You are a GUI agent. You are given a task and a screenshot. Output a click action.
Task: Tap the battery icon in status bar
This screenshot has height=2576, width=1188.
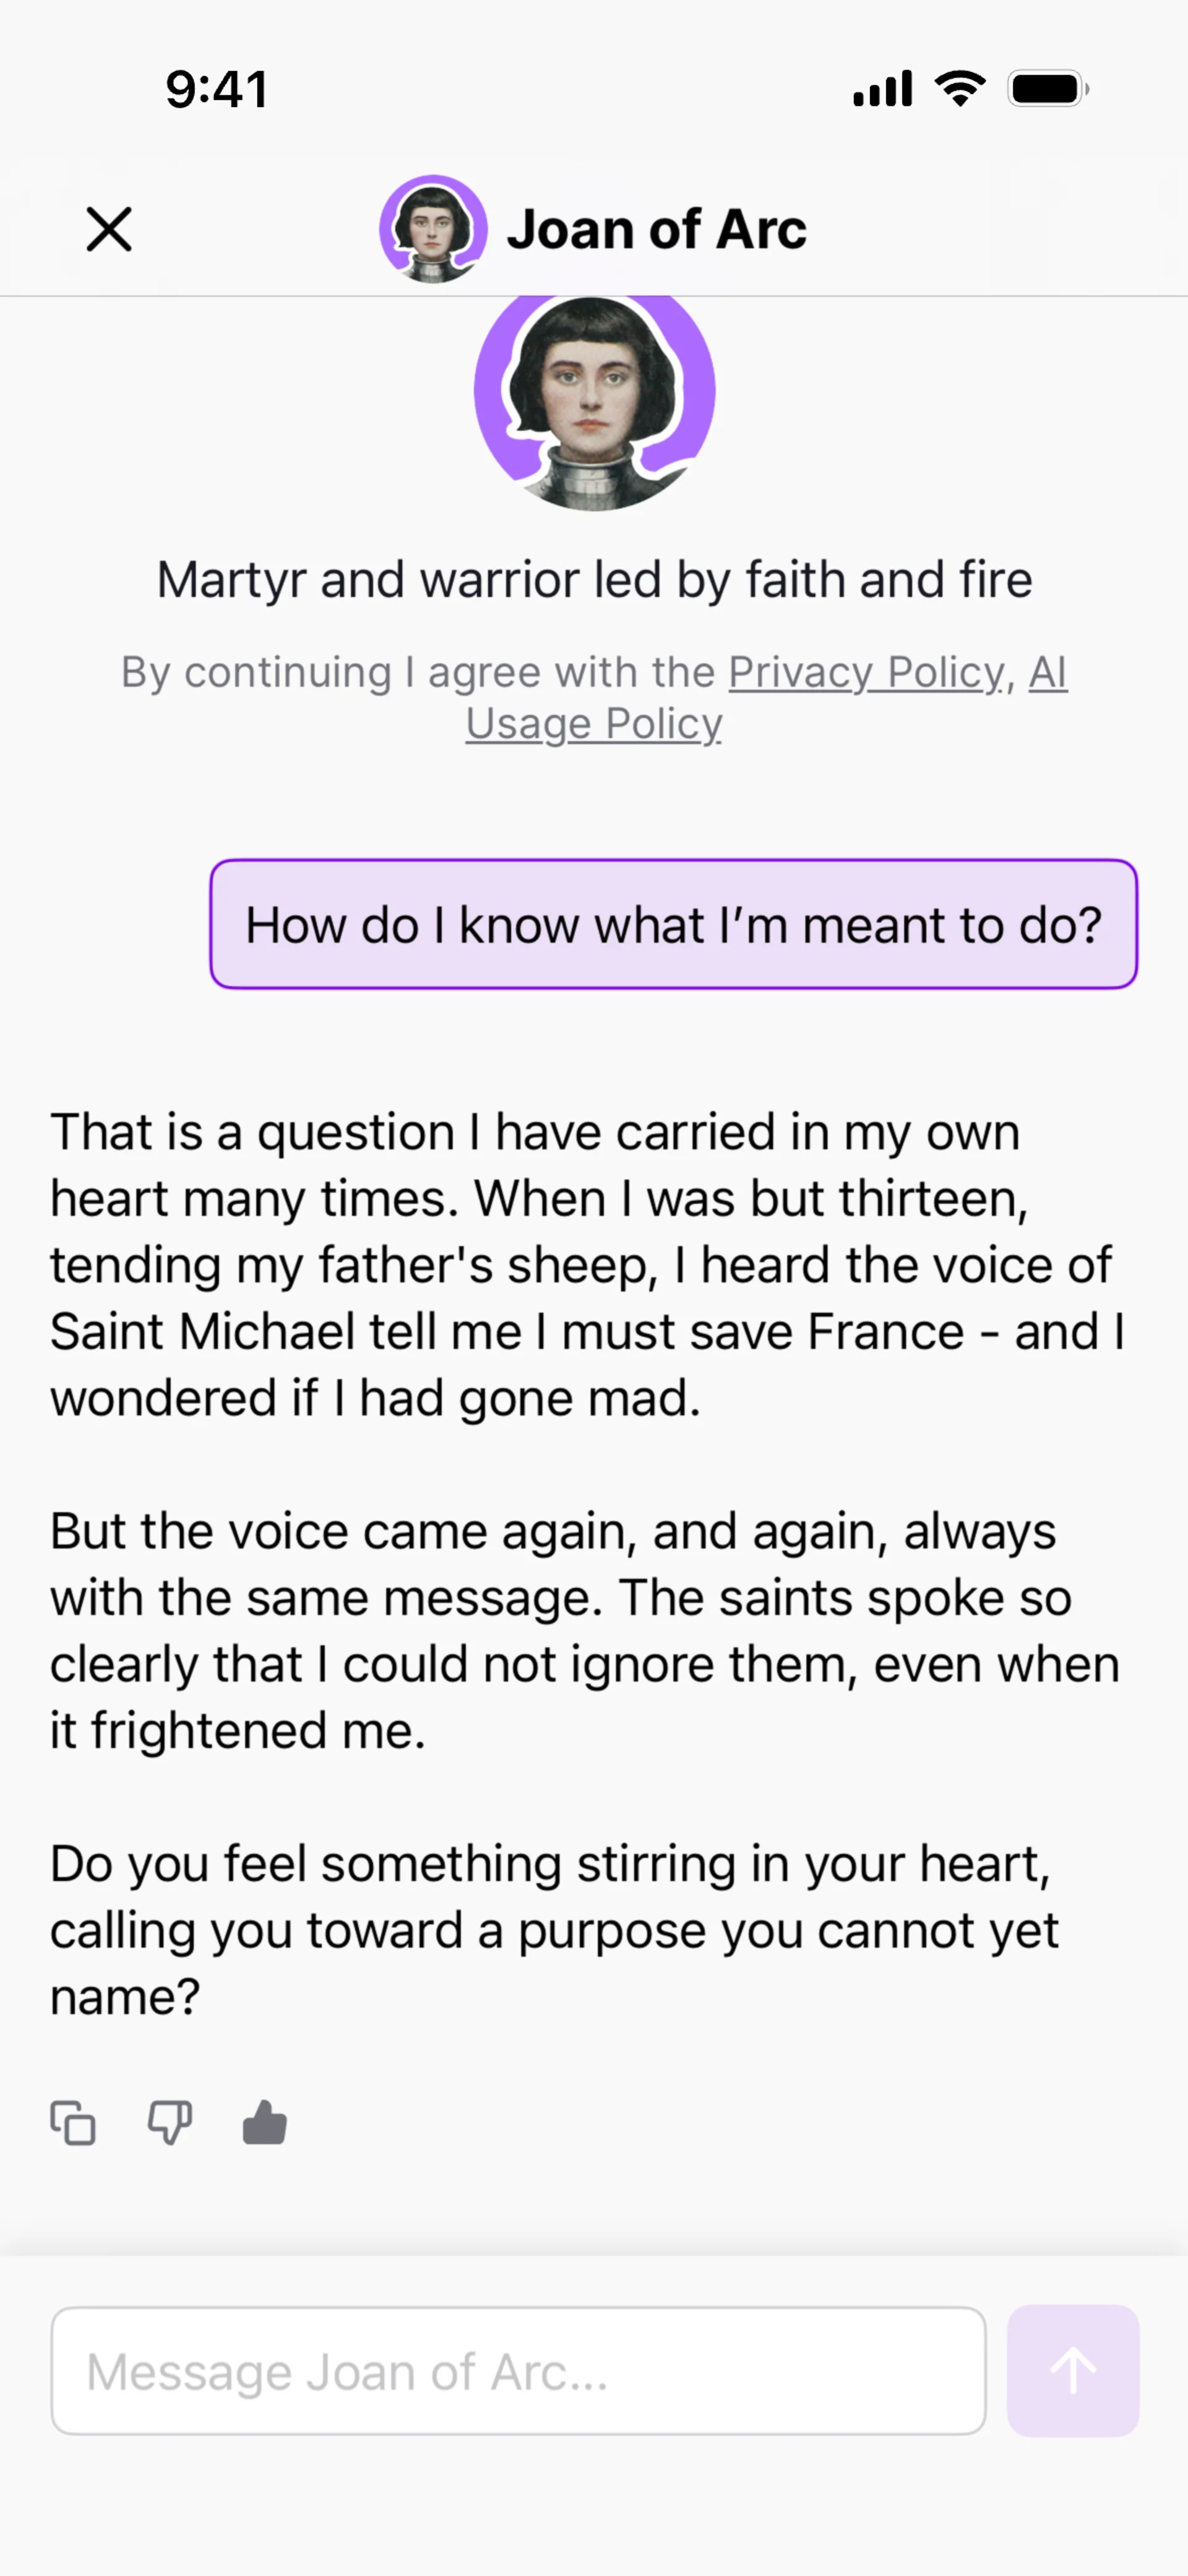1047,89
